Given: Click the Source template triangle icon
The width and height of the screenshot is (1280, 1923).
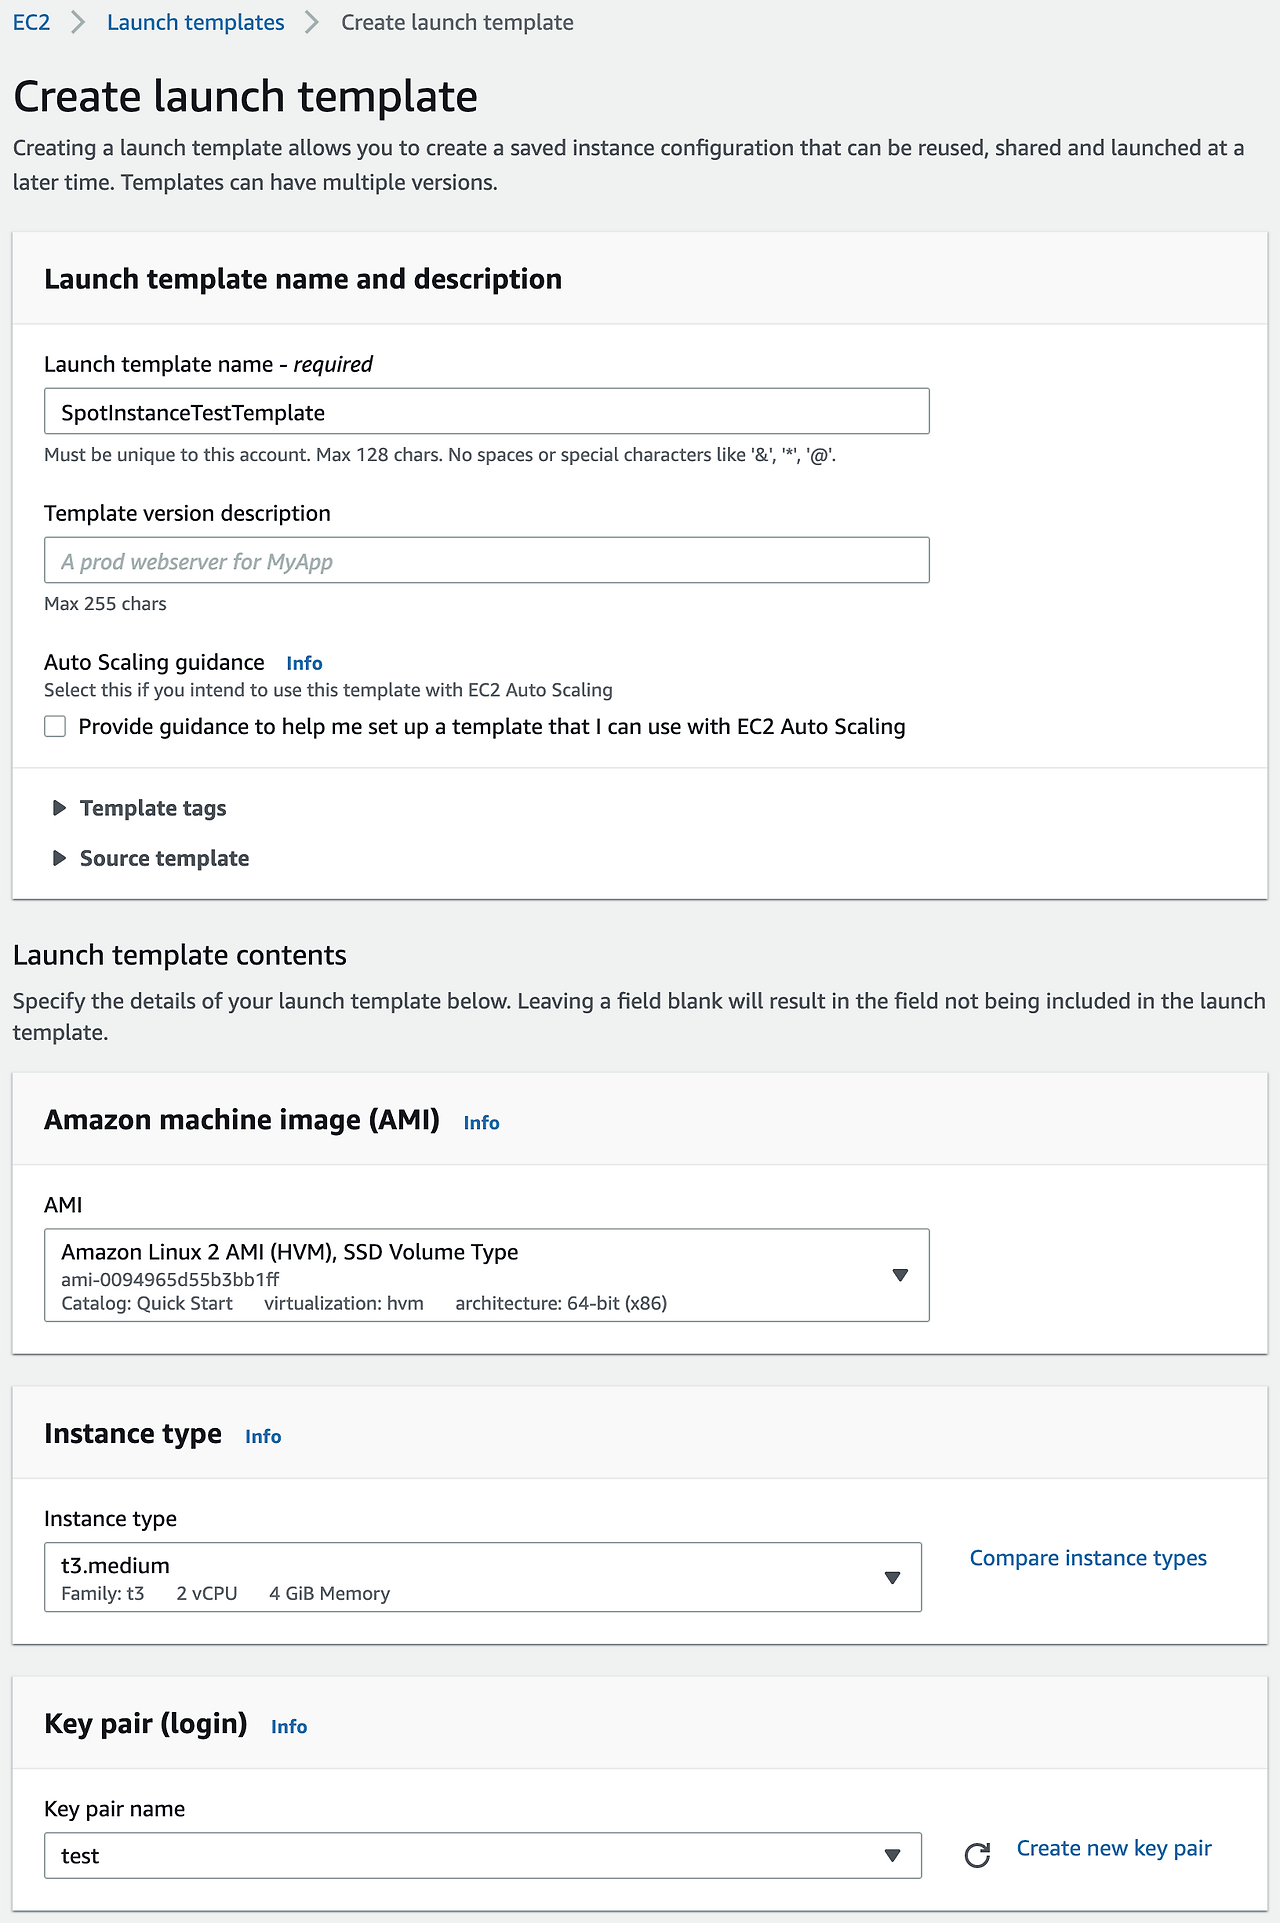Looking at the screenshot, I should click(59, 858).
